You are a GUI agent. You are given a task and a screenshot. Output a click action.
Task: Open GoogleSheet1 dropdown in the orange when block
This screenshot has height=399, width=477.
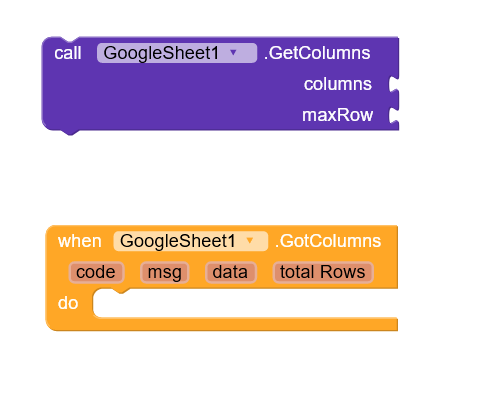tap(190, 241)
